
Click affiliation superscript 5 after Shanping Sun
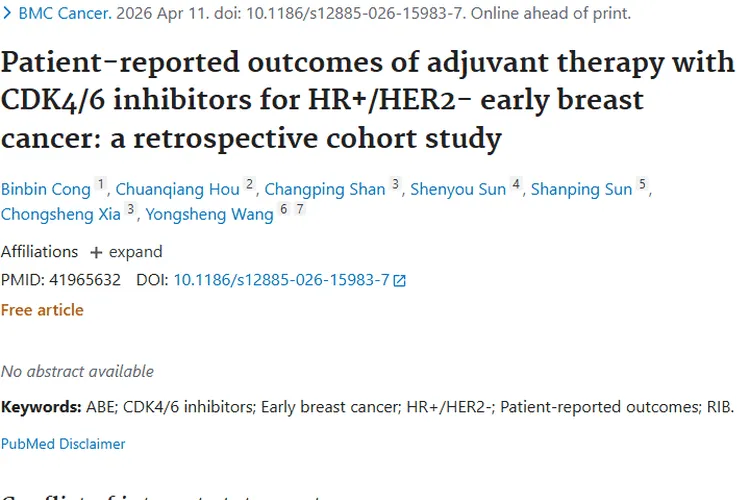click(x=643, y=185)
